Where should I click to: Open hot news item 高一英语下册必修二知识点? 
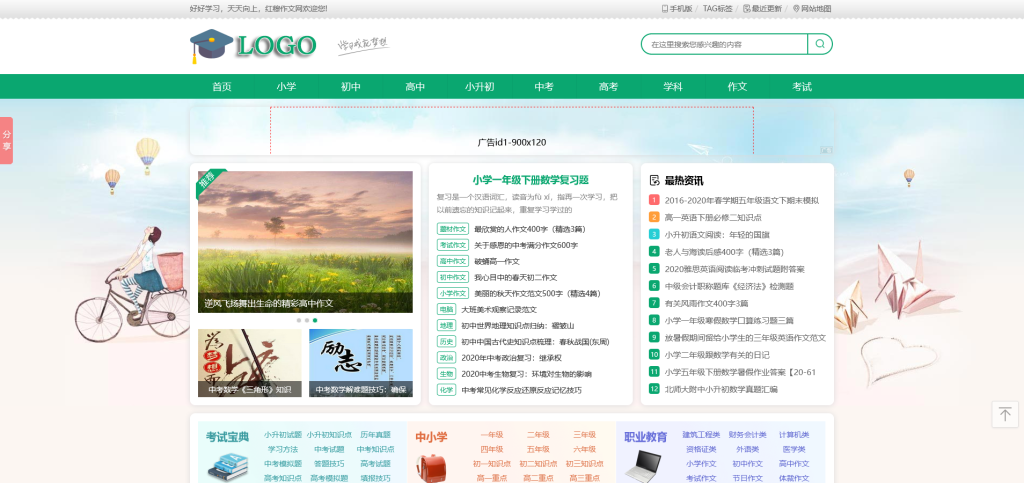pos(713,217)
